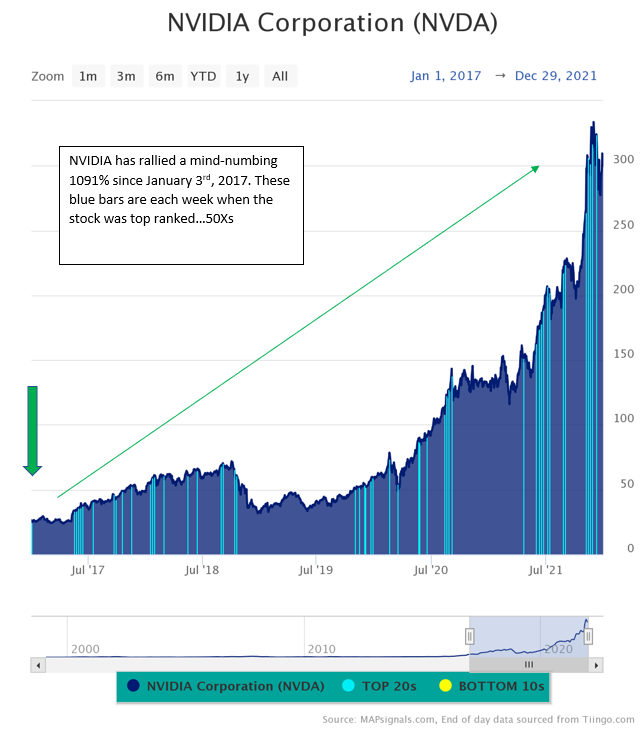
Task: Click the Zoom label text
Action: [48, 76]
